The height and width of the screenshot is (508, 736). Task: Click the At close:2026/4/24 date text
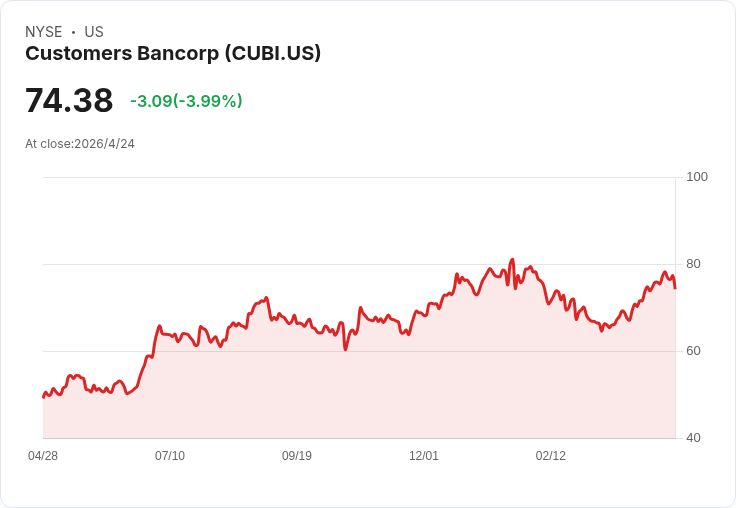click(x=80, y=144)
